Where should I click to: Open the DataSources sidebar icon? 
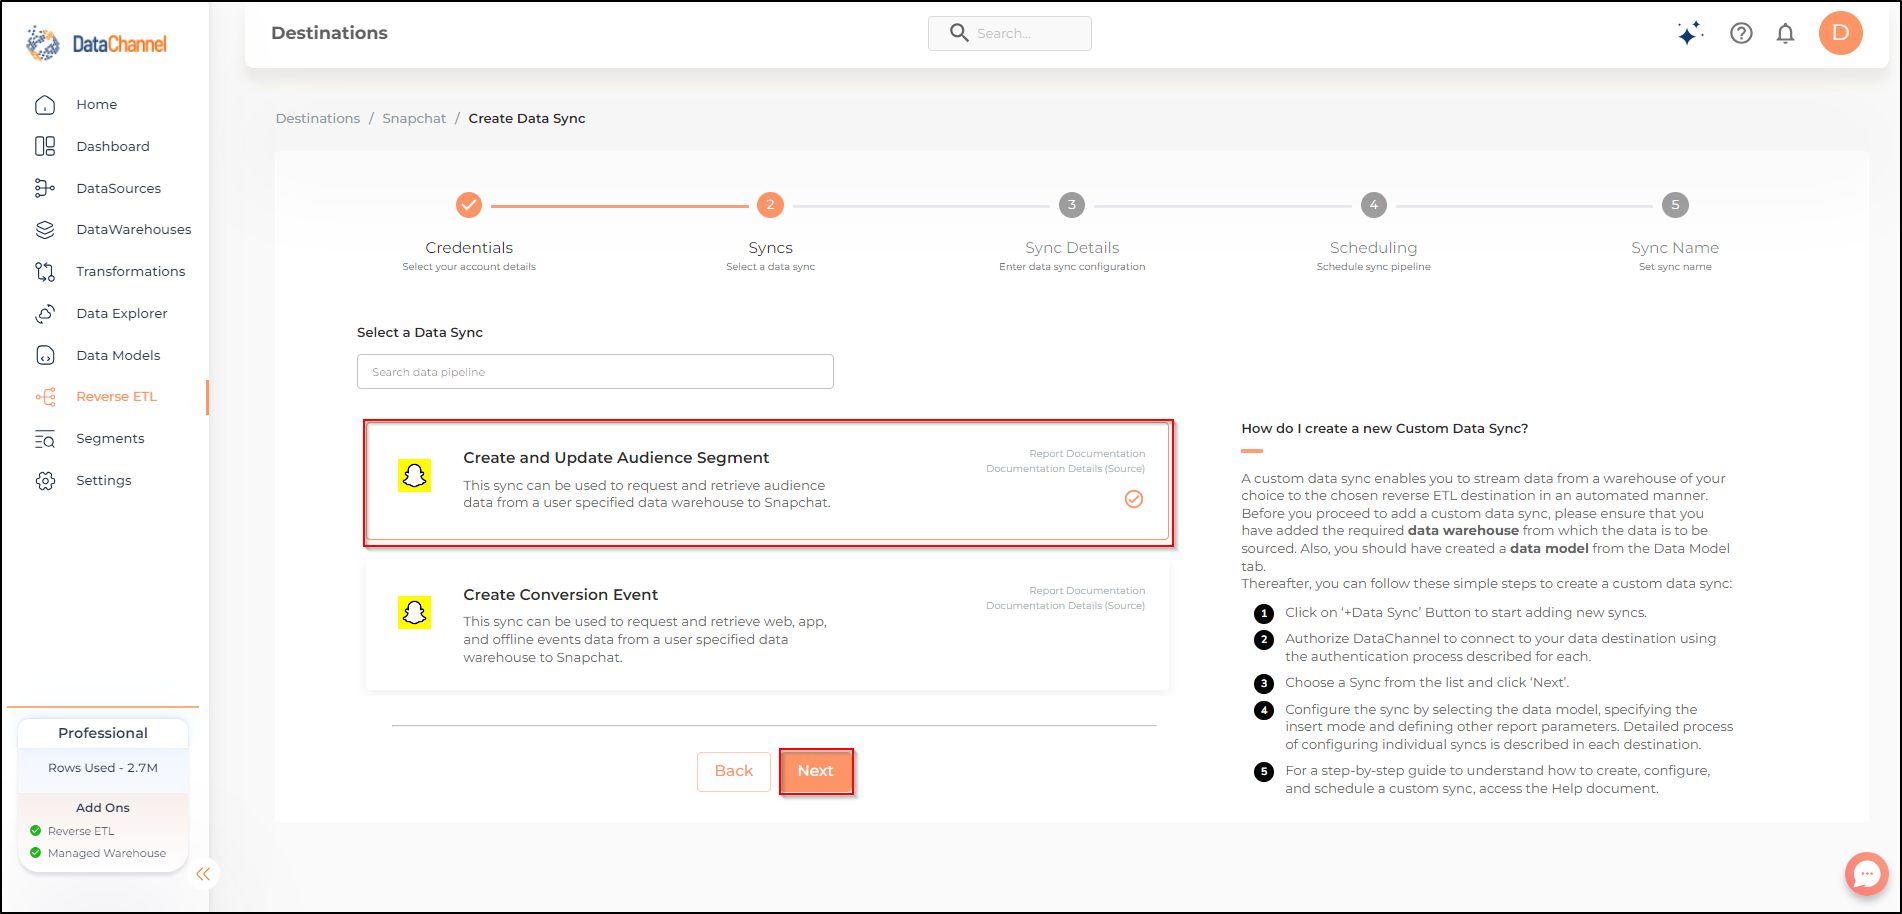[x=45, y=188]
